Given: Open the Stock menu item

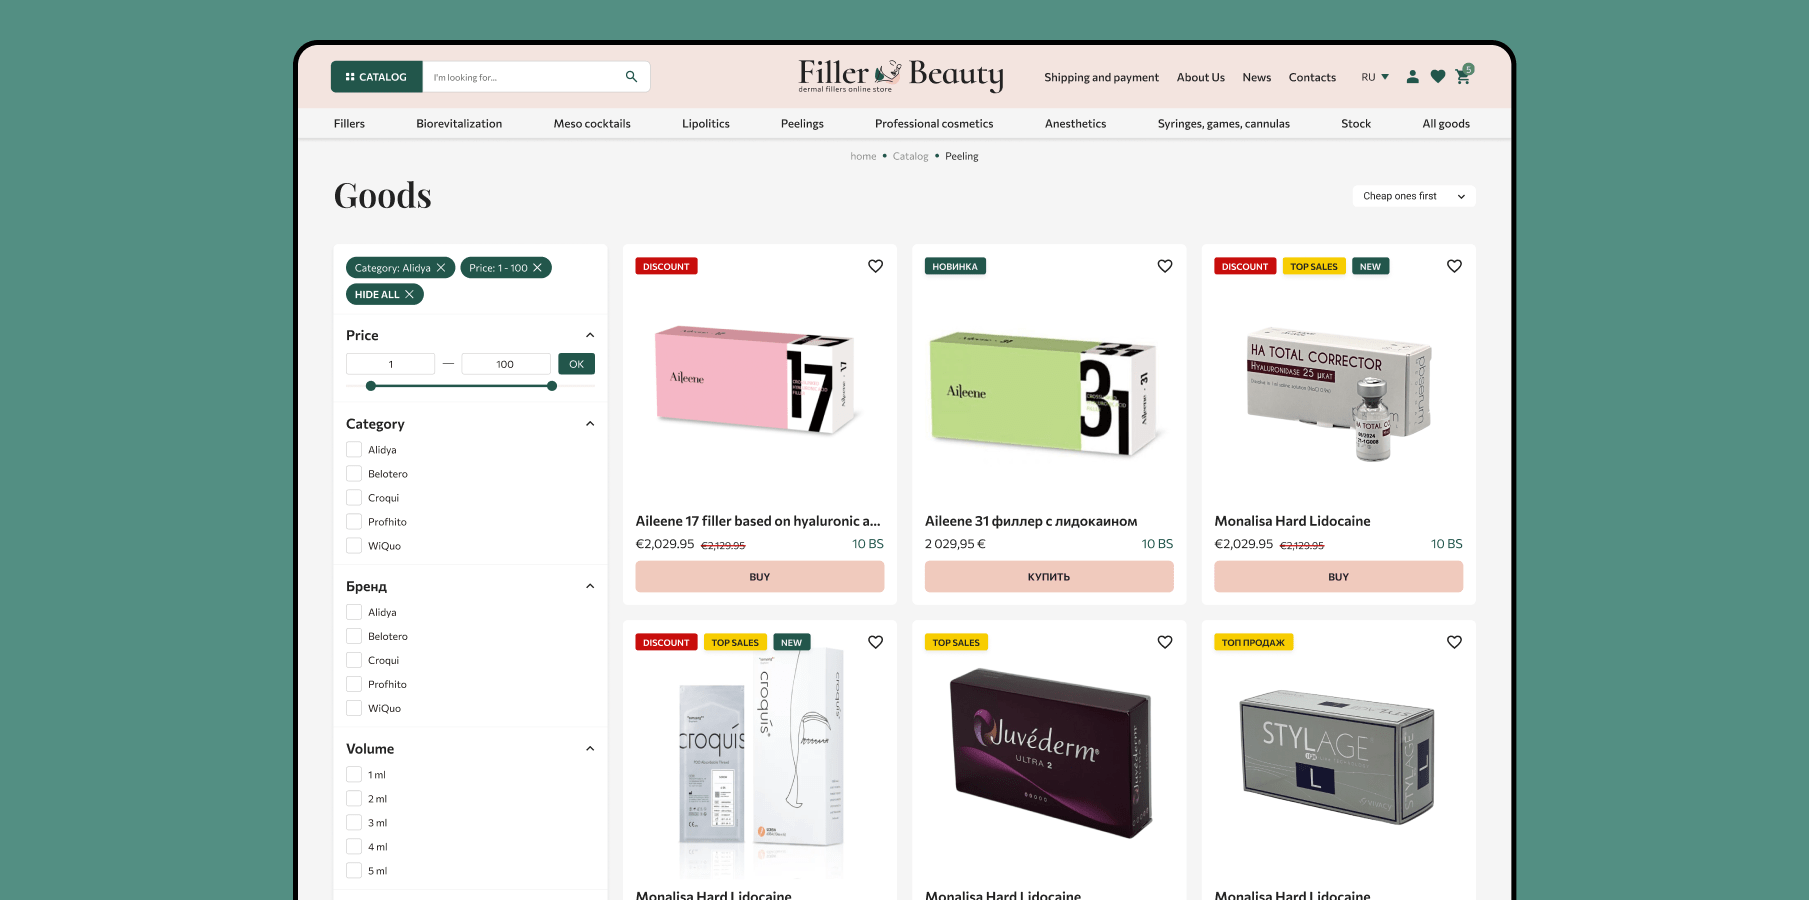Looking at the screenshot, I should 1356,124.
